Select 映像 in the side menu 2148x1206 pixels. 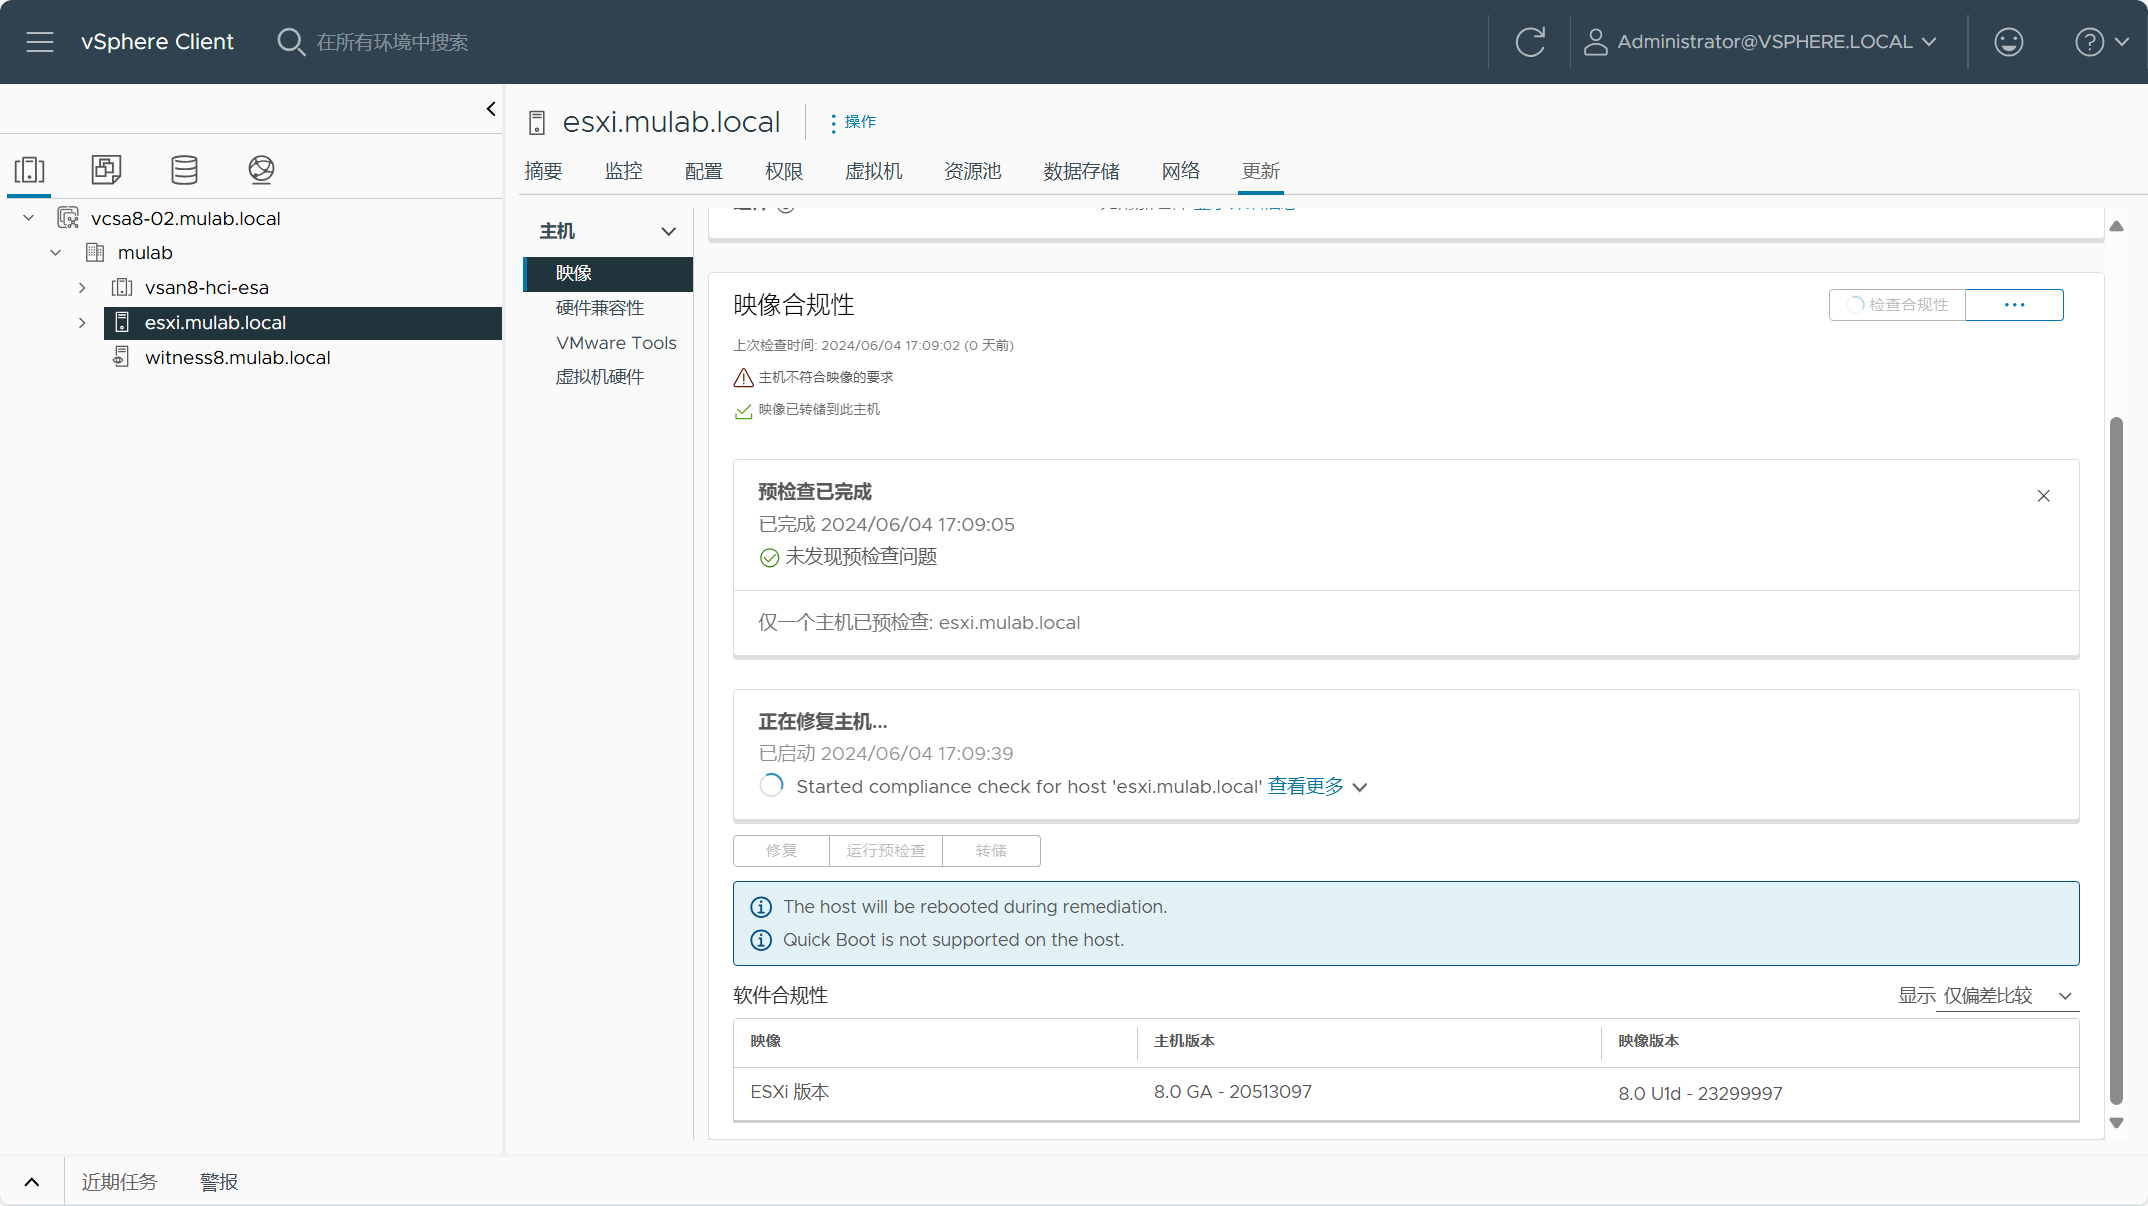[x=609, y=273]
